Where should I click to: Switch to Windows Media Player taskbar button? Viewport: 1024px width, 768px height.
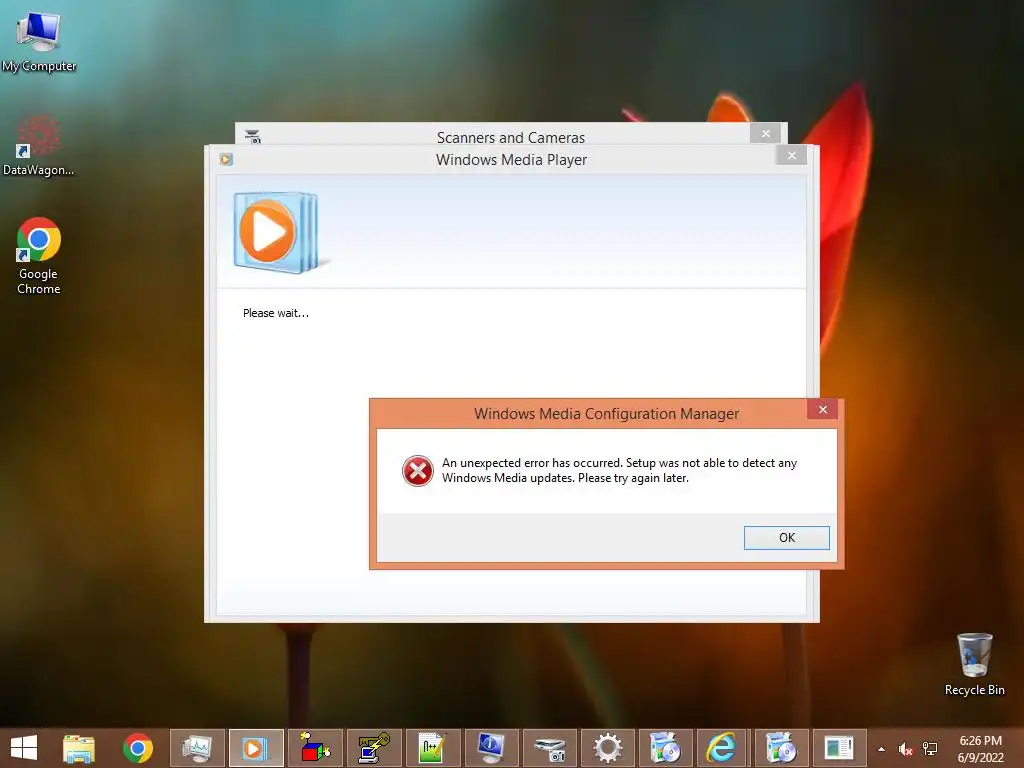(256, 748)
